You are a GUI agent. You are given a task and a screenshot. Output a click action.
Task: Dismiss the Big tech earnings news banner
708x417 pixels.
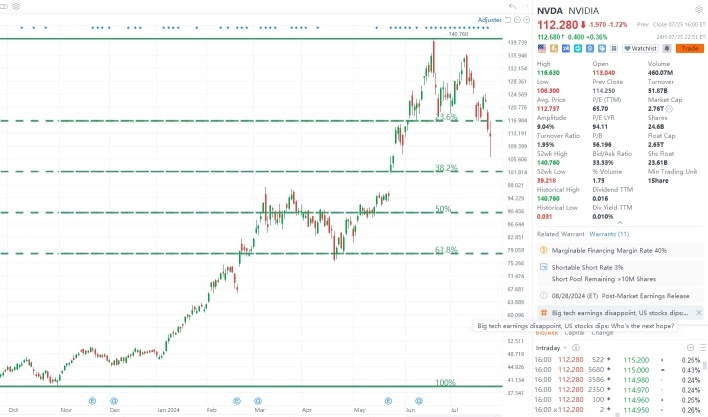[x=699, y=313]
